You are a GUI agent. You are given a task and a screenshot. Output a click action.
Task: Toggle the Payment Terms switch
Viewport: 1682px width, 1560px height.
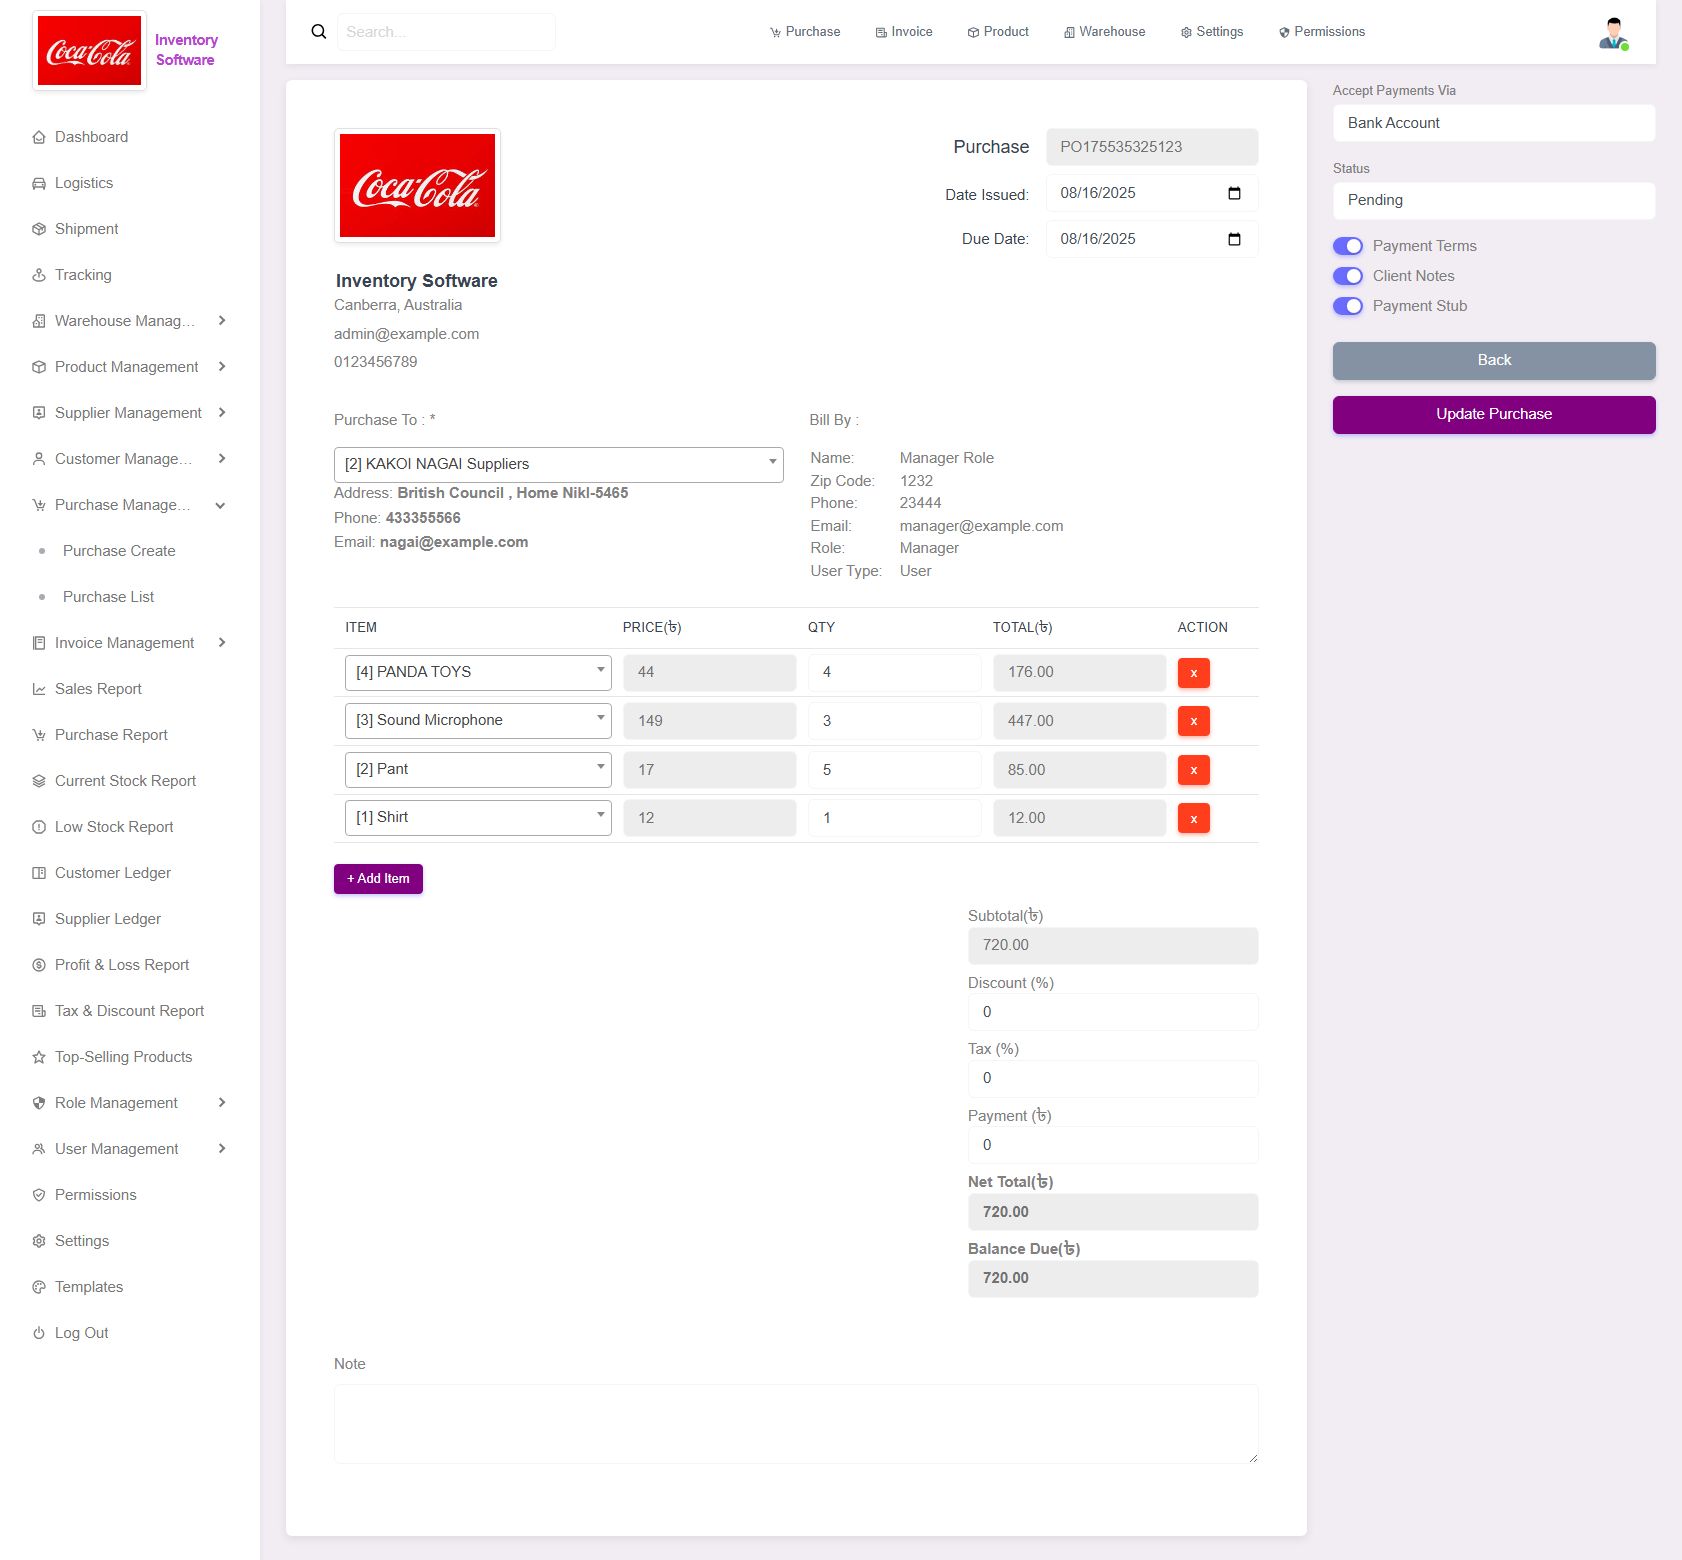tap(1347, 246)
